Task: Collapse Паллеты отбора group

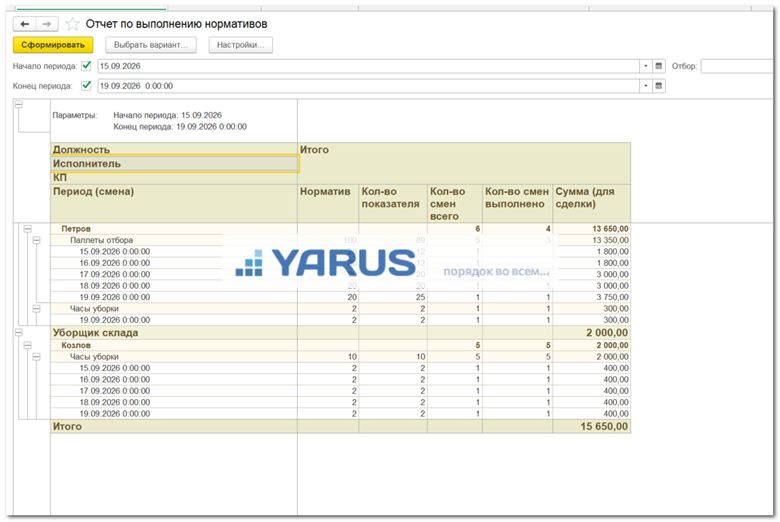Action: click(x=36, y=240)
